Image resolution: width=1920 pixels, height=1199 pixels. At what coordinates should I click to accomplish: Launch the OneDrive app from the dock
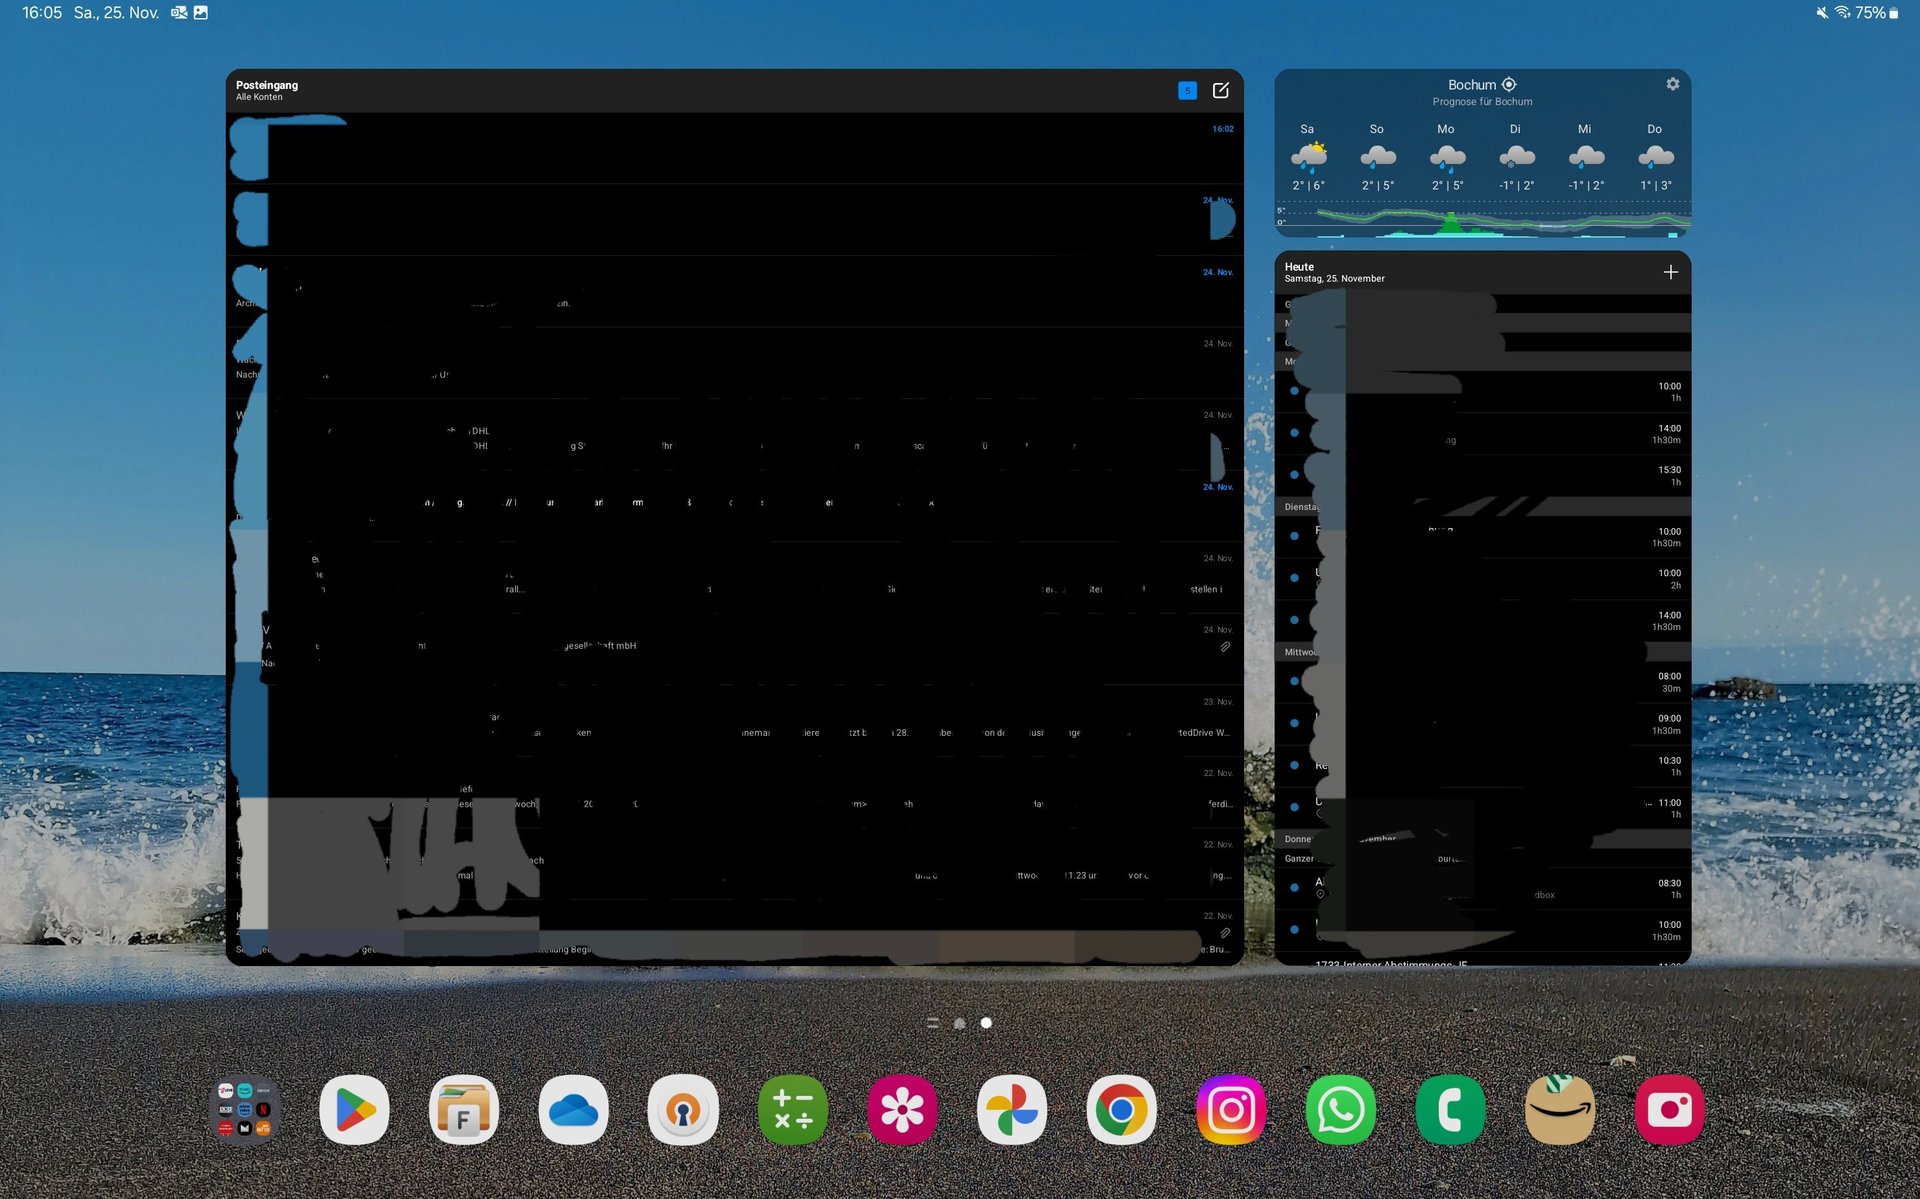pyautogui.click(x=573, y=1110)
